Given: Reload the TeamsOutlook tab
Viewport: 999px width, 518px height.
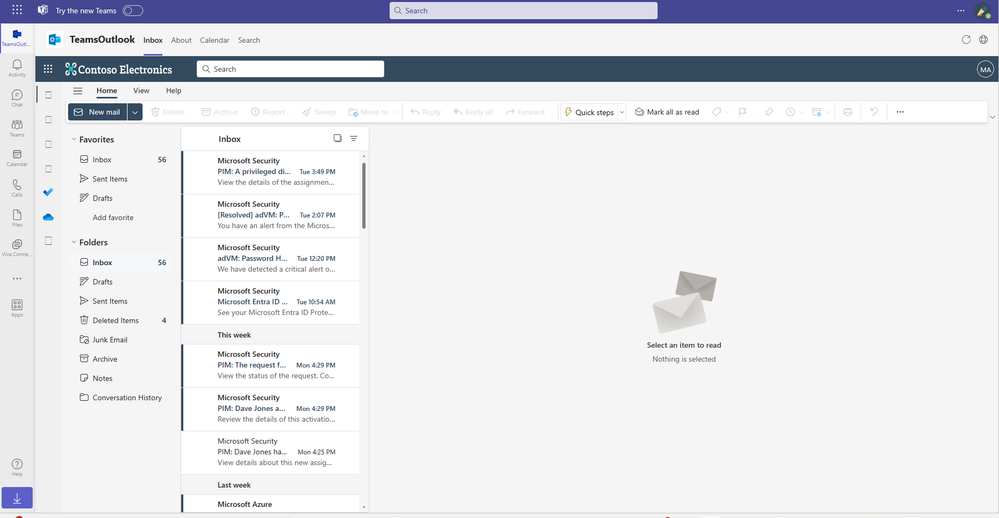Looking at the screenshot, I should coord(966,40).
